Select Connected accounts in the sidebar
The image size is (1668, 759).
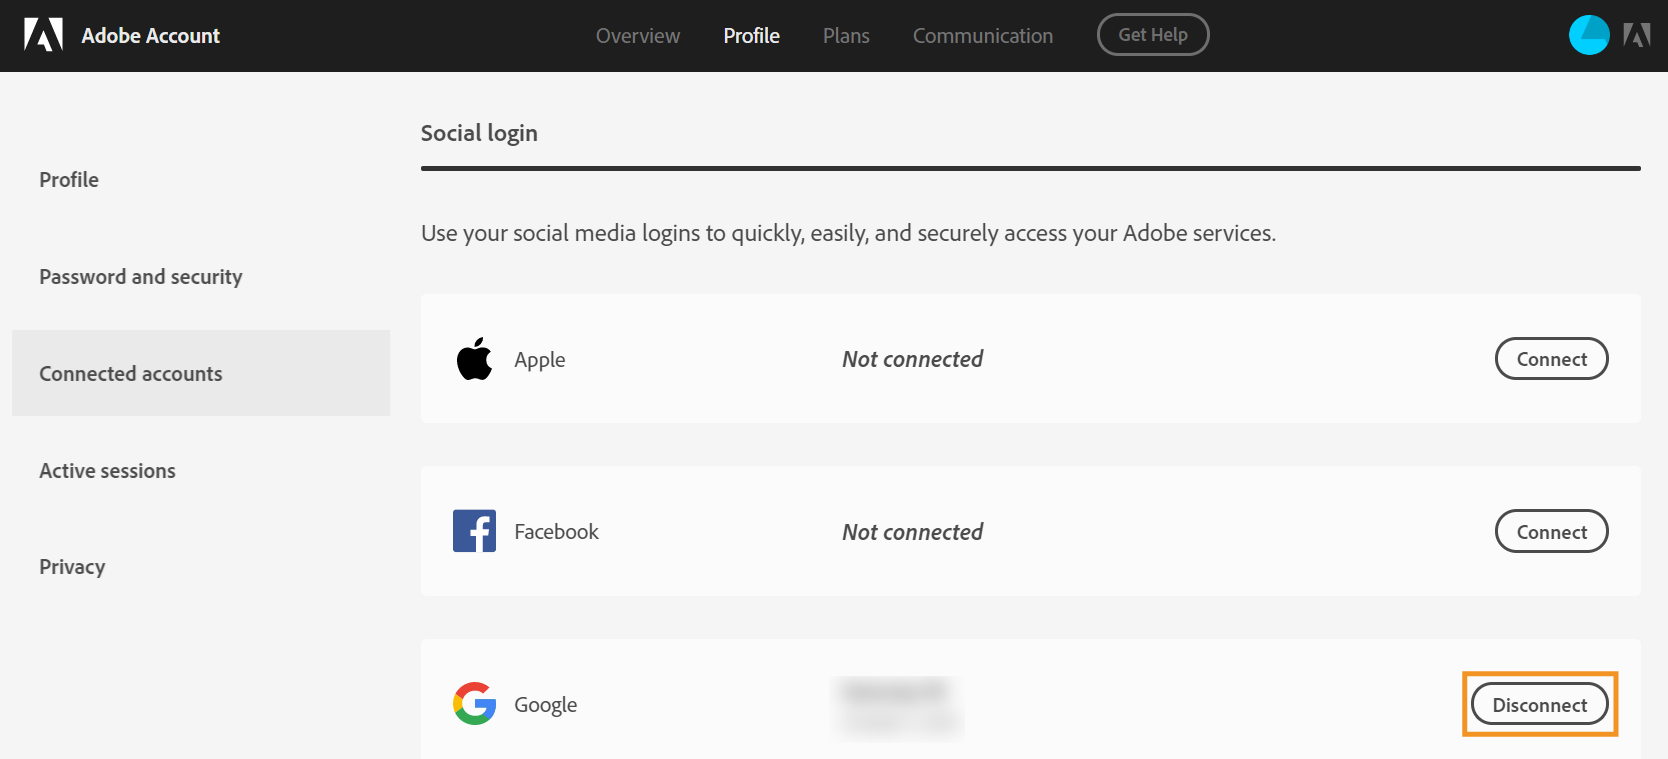[x=201, y=373]
